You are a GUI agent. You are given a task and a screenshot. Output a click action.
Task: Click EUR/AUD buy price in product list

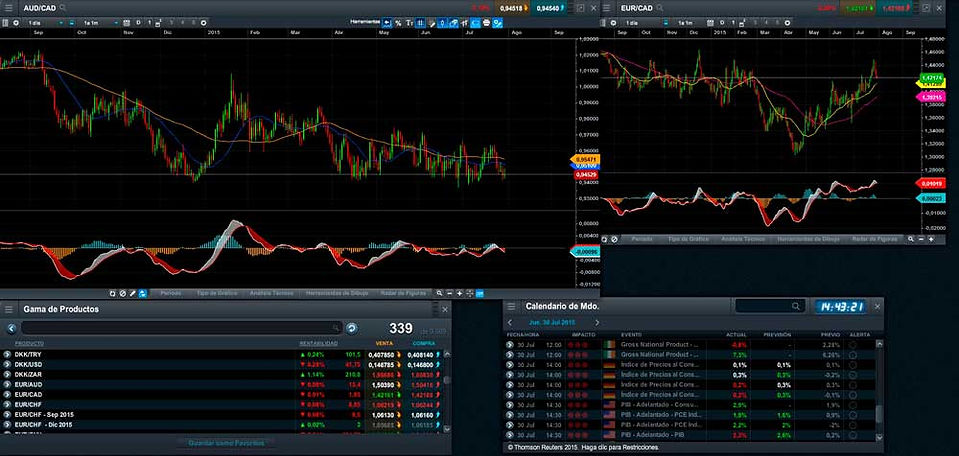click(x=423, y=384)
